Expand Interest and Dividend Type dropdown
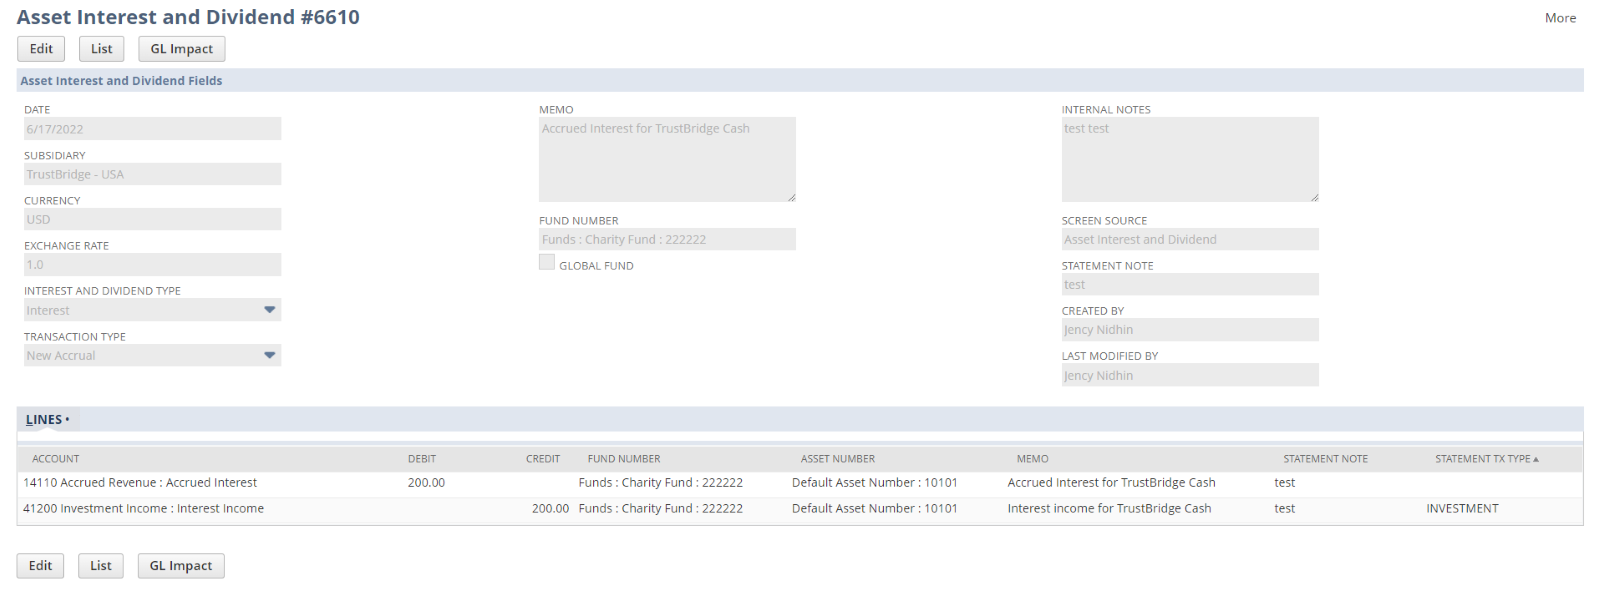Screen dimensions: 1600x607 pos(269,310)
